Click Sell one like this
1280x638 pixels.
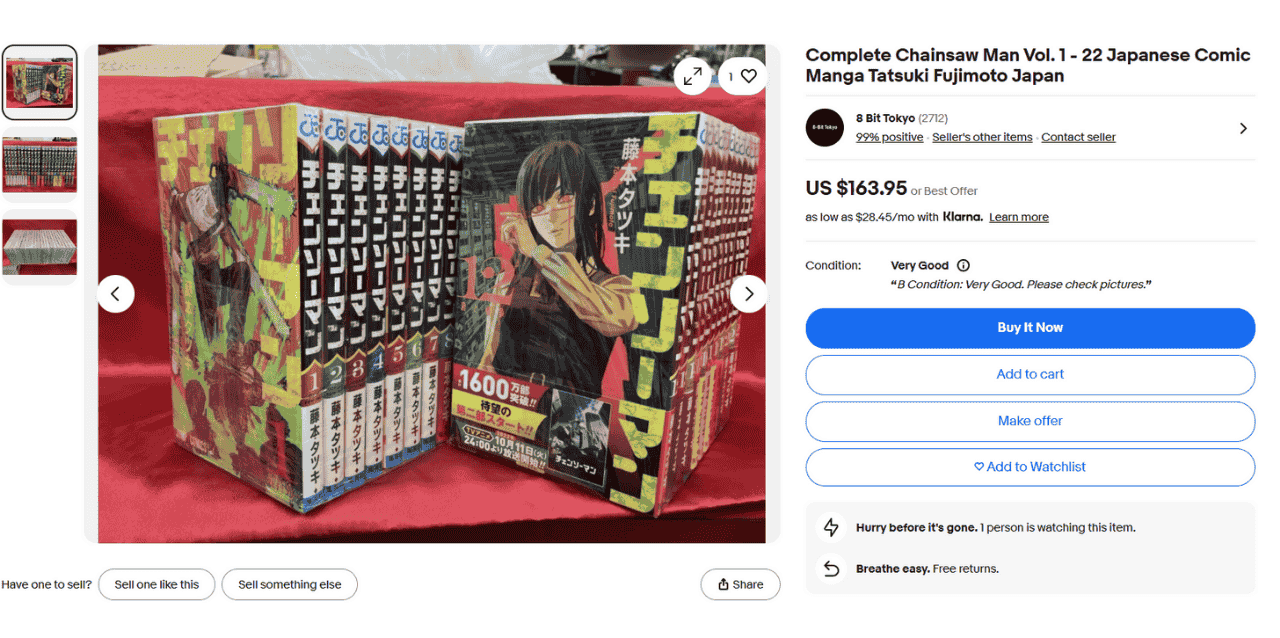156,585
